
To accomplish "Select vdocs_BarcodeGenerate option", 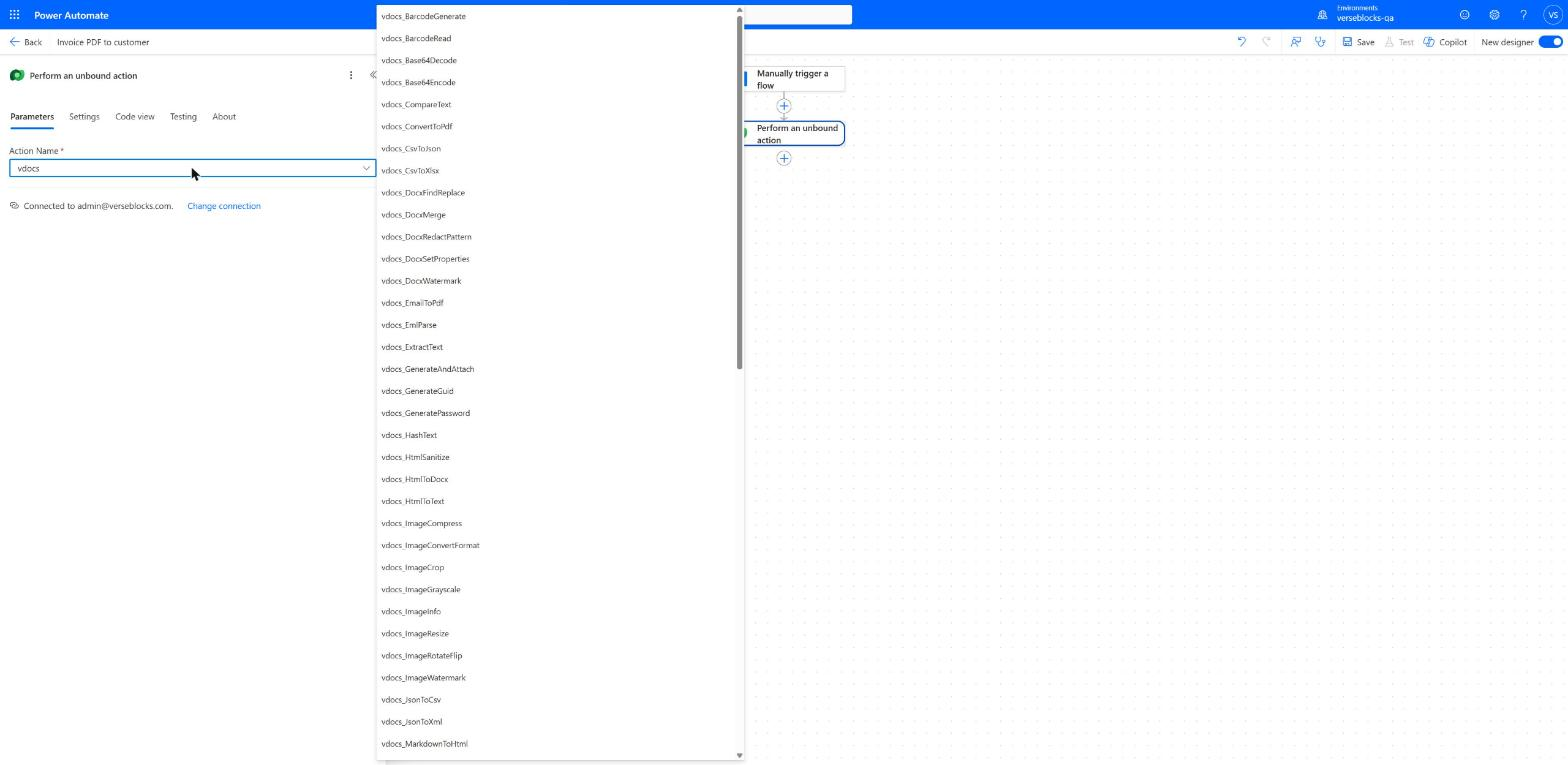I will [556, 16].
